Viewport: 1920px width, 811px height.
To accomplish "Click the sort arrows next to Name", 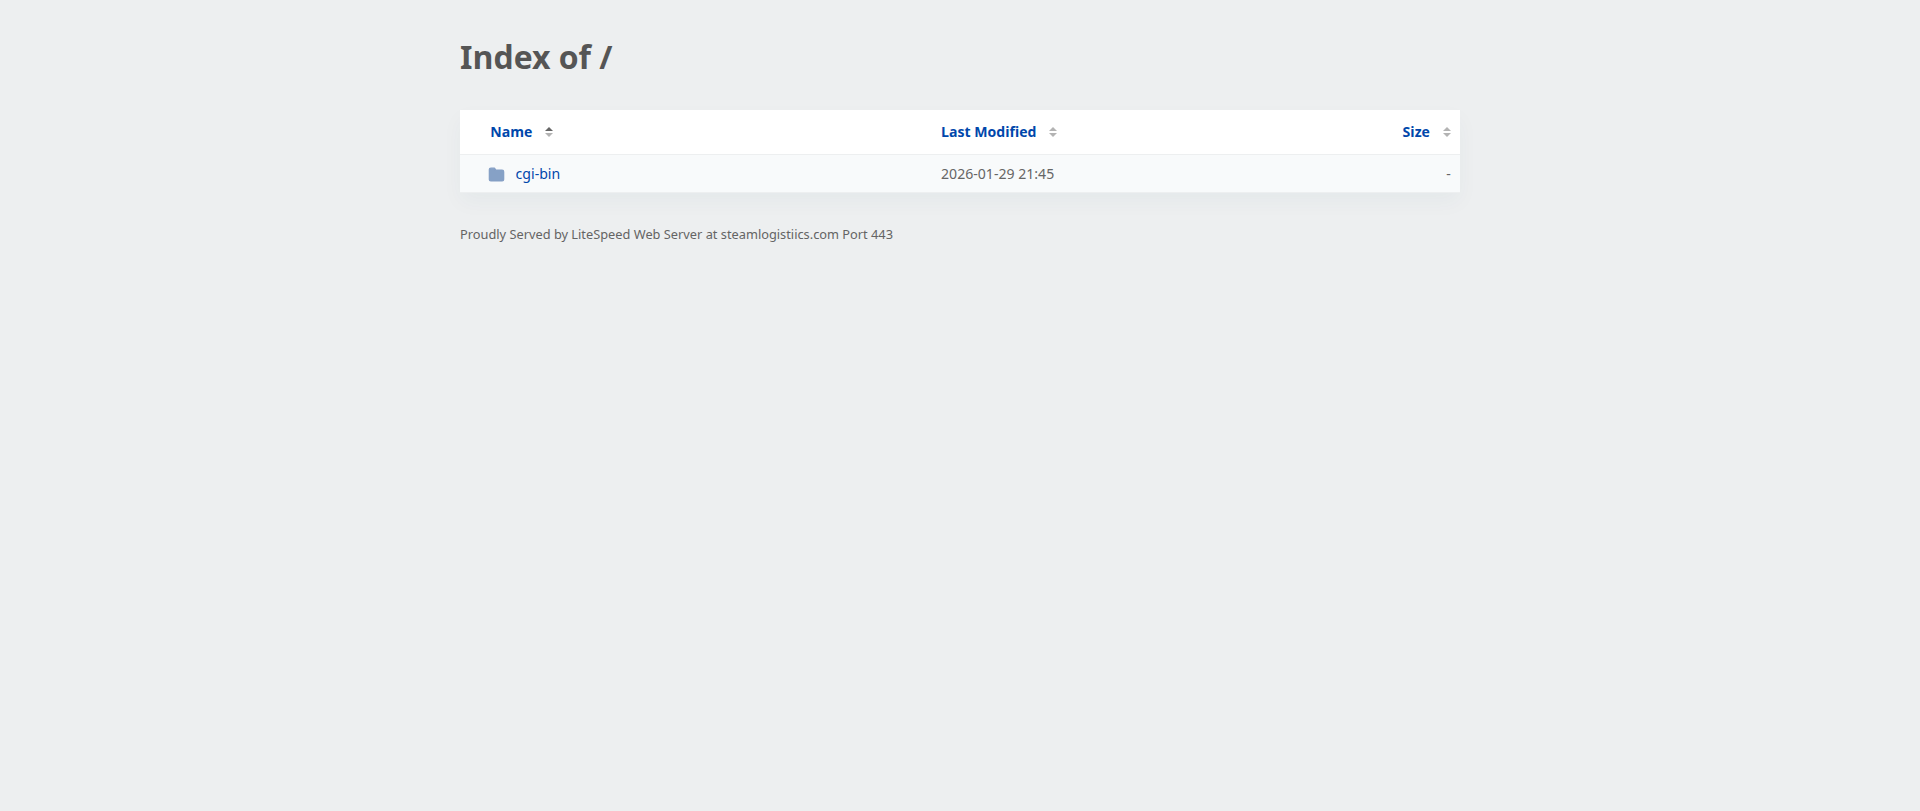I will point(549,132).
